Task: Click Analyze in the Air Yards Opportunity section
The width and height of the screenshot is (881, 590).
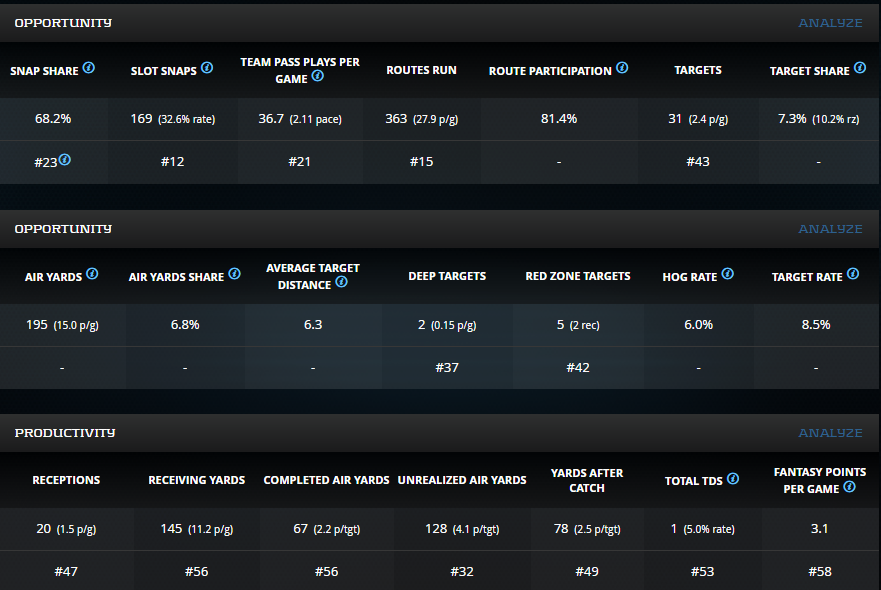Action: tap(829, 229)
